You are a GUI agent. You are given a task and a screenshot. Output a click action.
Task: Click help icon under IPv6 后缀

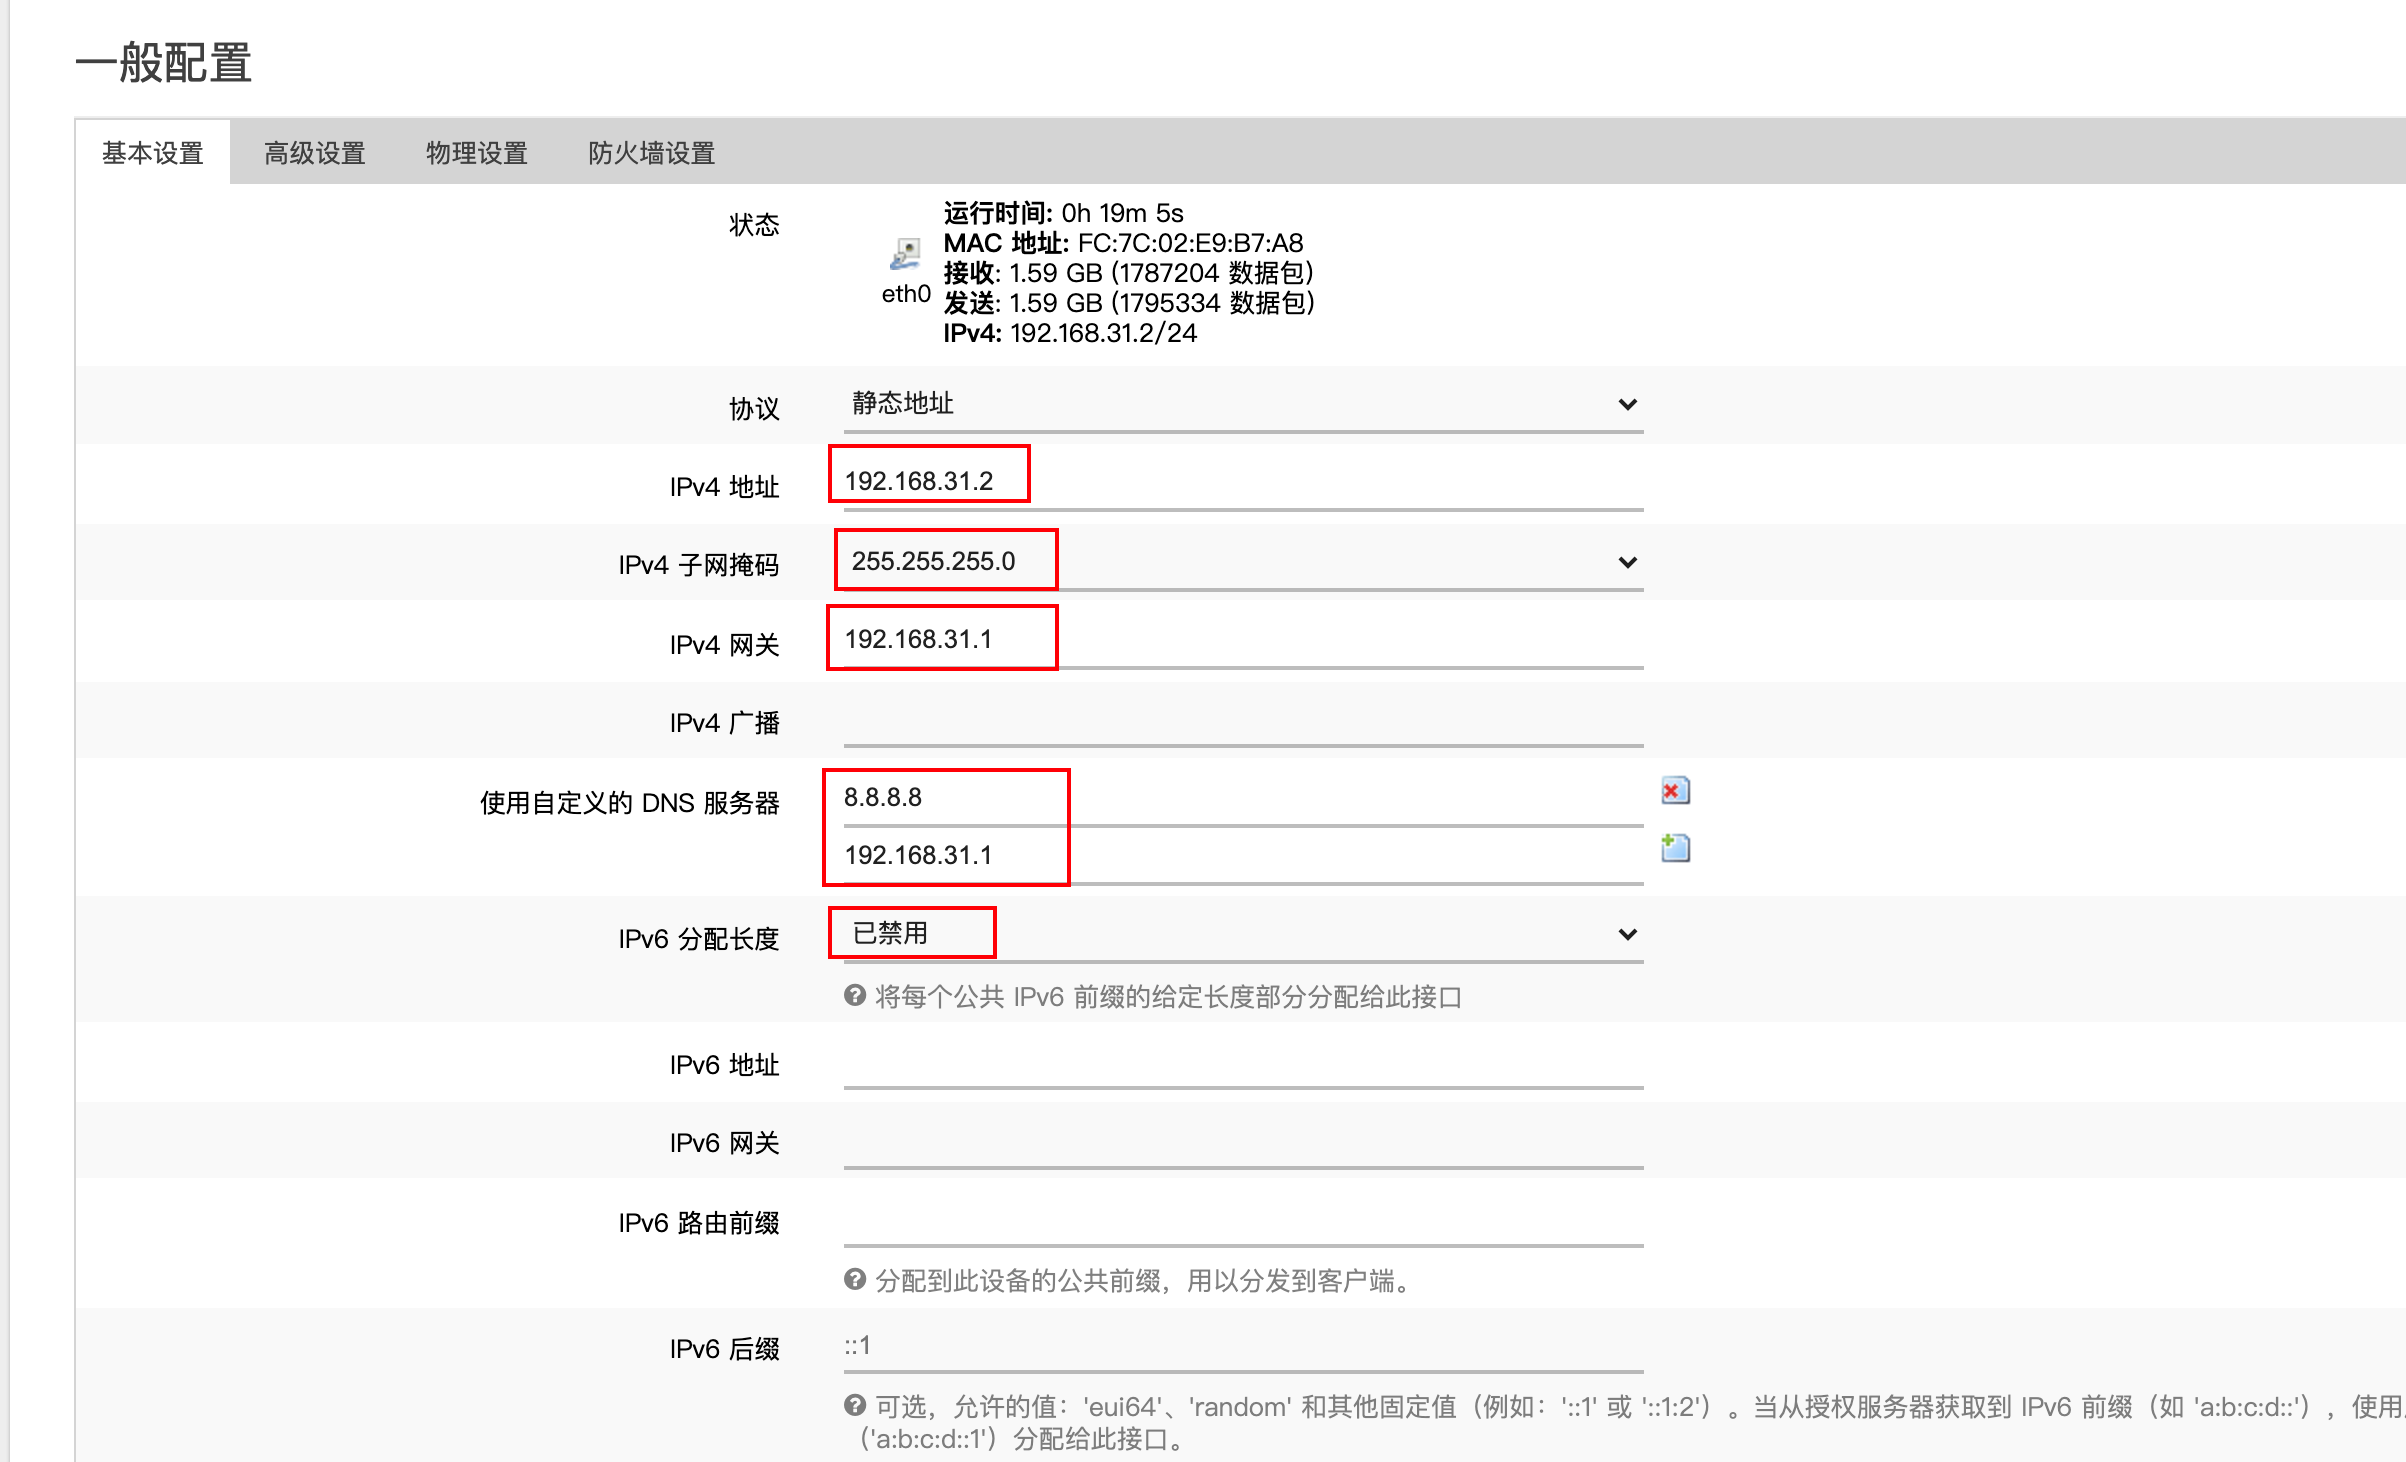click(855, 1406)
